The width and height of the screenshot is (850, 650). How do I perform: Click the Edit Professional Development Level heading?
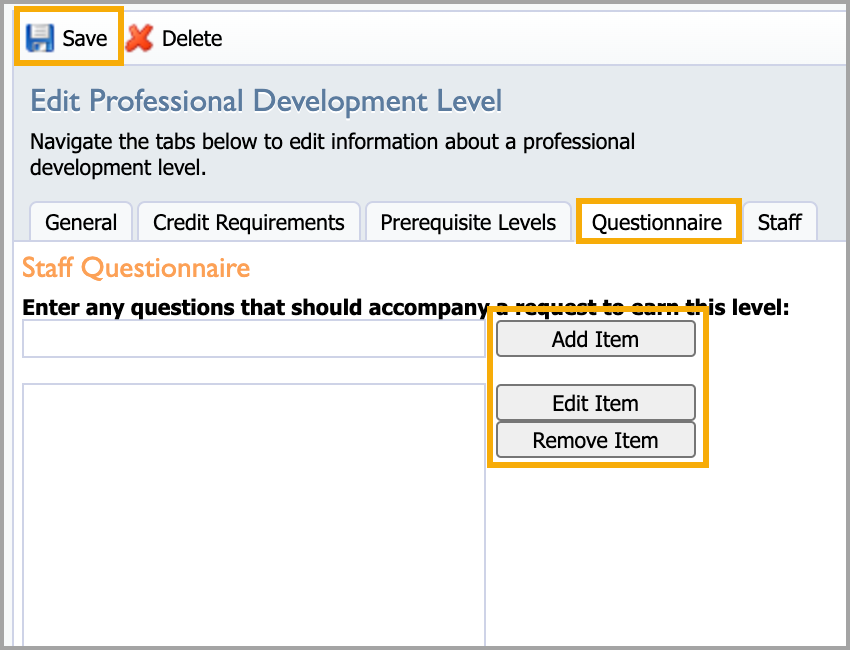point(266,101)
